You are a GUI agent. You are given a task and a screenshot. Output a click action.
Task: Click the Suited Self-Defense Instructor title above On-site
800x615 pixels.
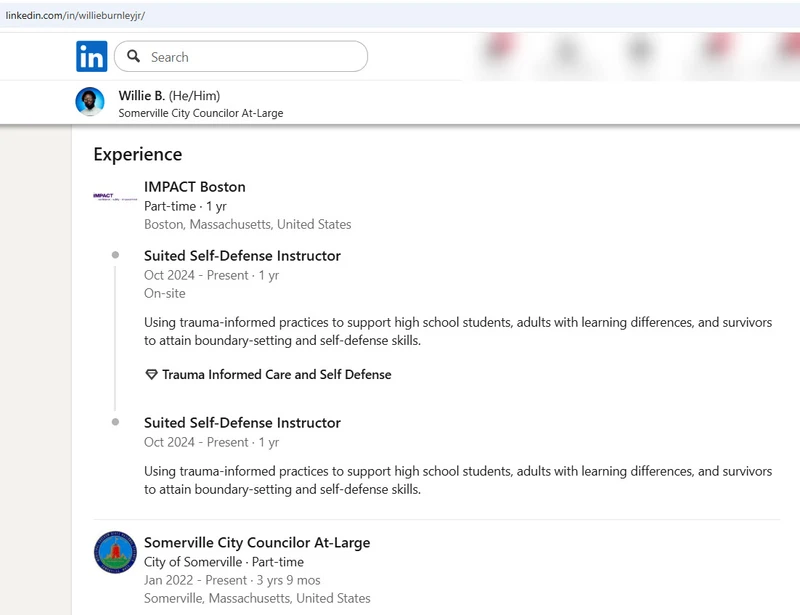(242, 256)
